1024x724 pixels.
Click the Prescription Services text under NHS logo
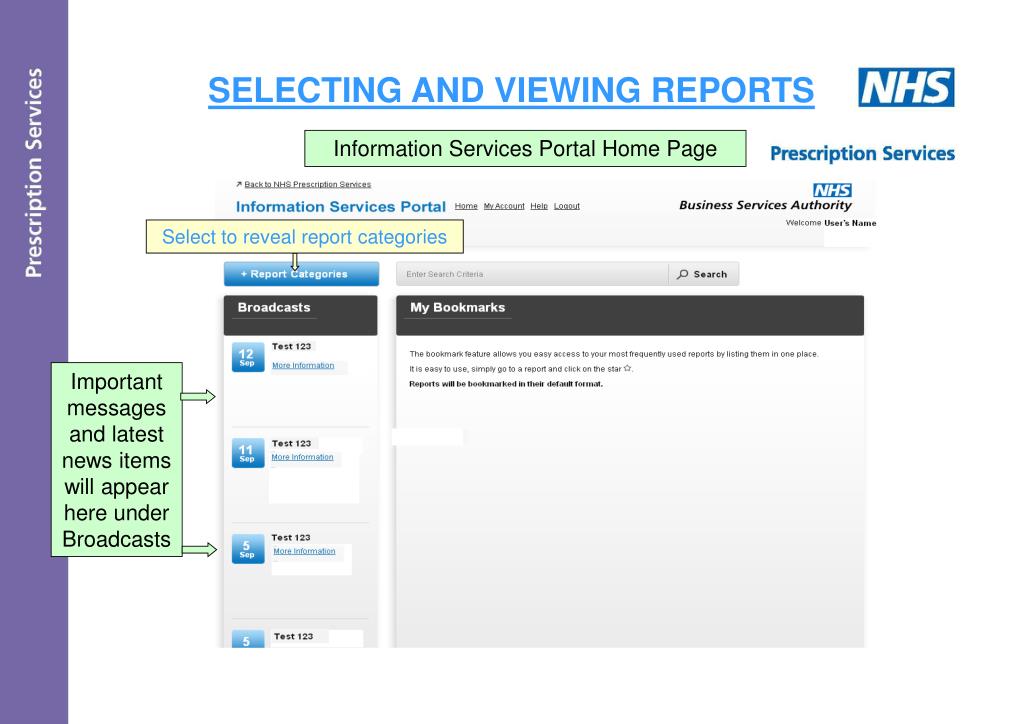pyautogui.click(x=862, y=154)
